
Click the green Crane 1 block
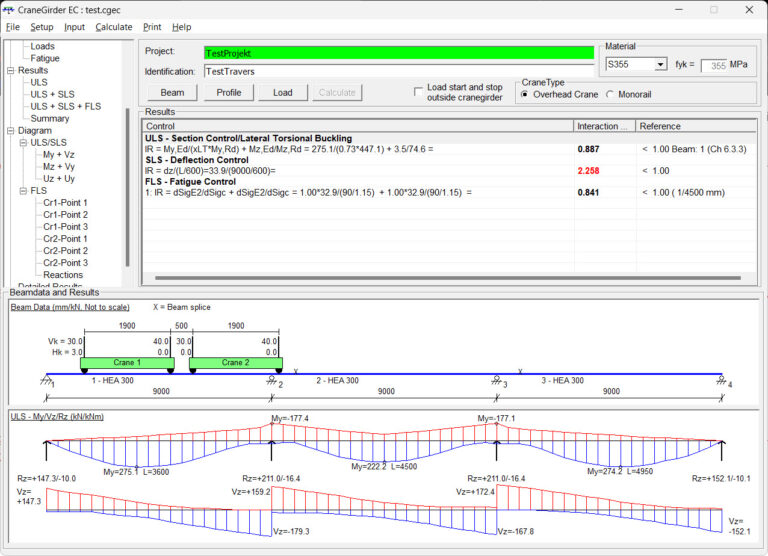click(127, 363)
